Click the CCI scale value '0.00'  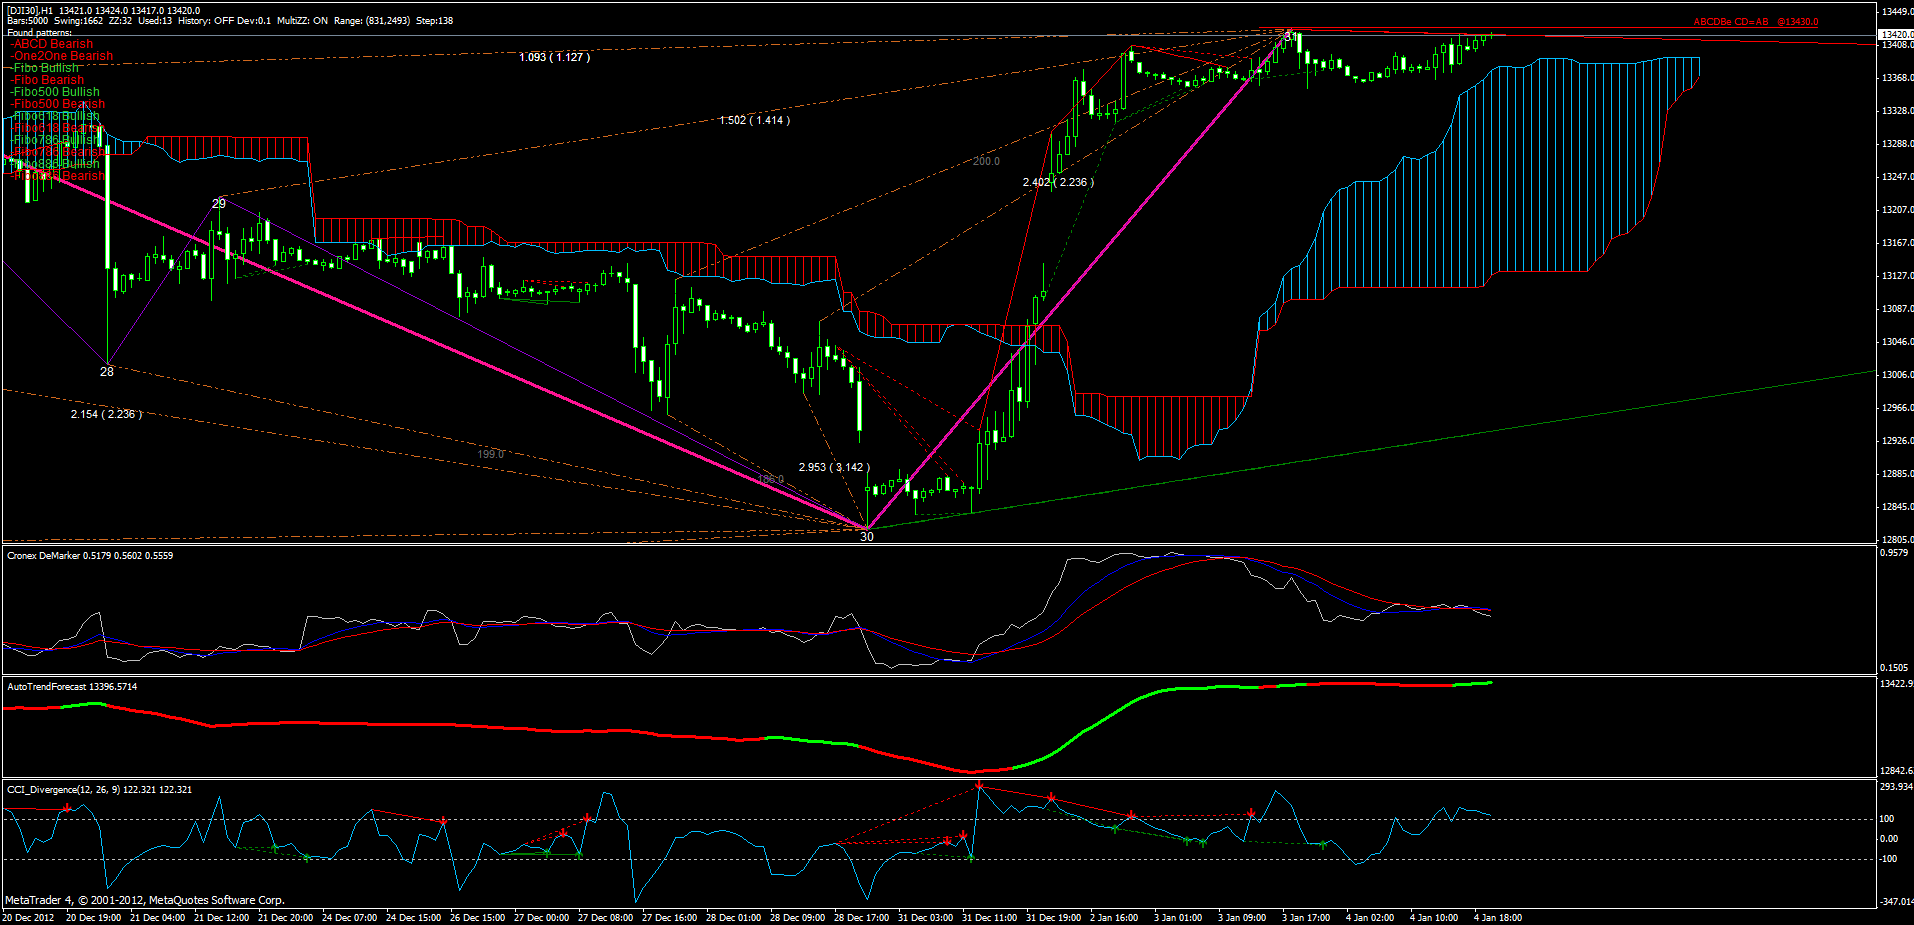click(1889, 839)
